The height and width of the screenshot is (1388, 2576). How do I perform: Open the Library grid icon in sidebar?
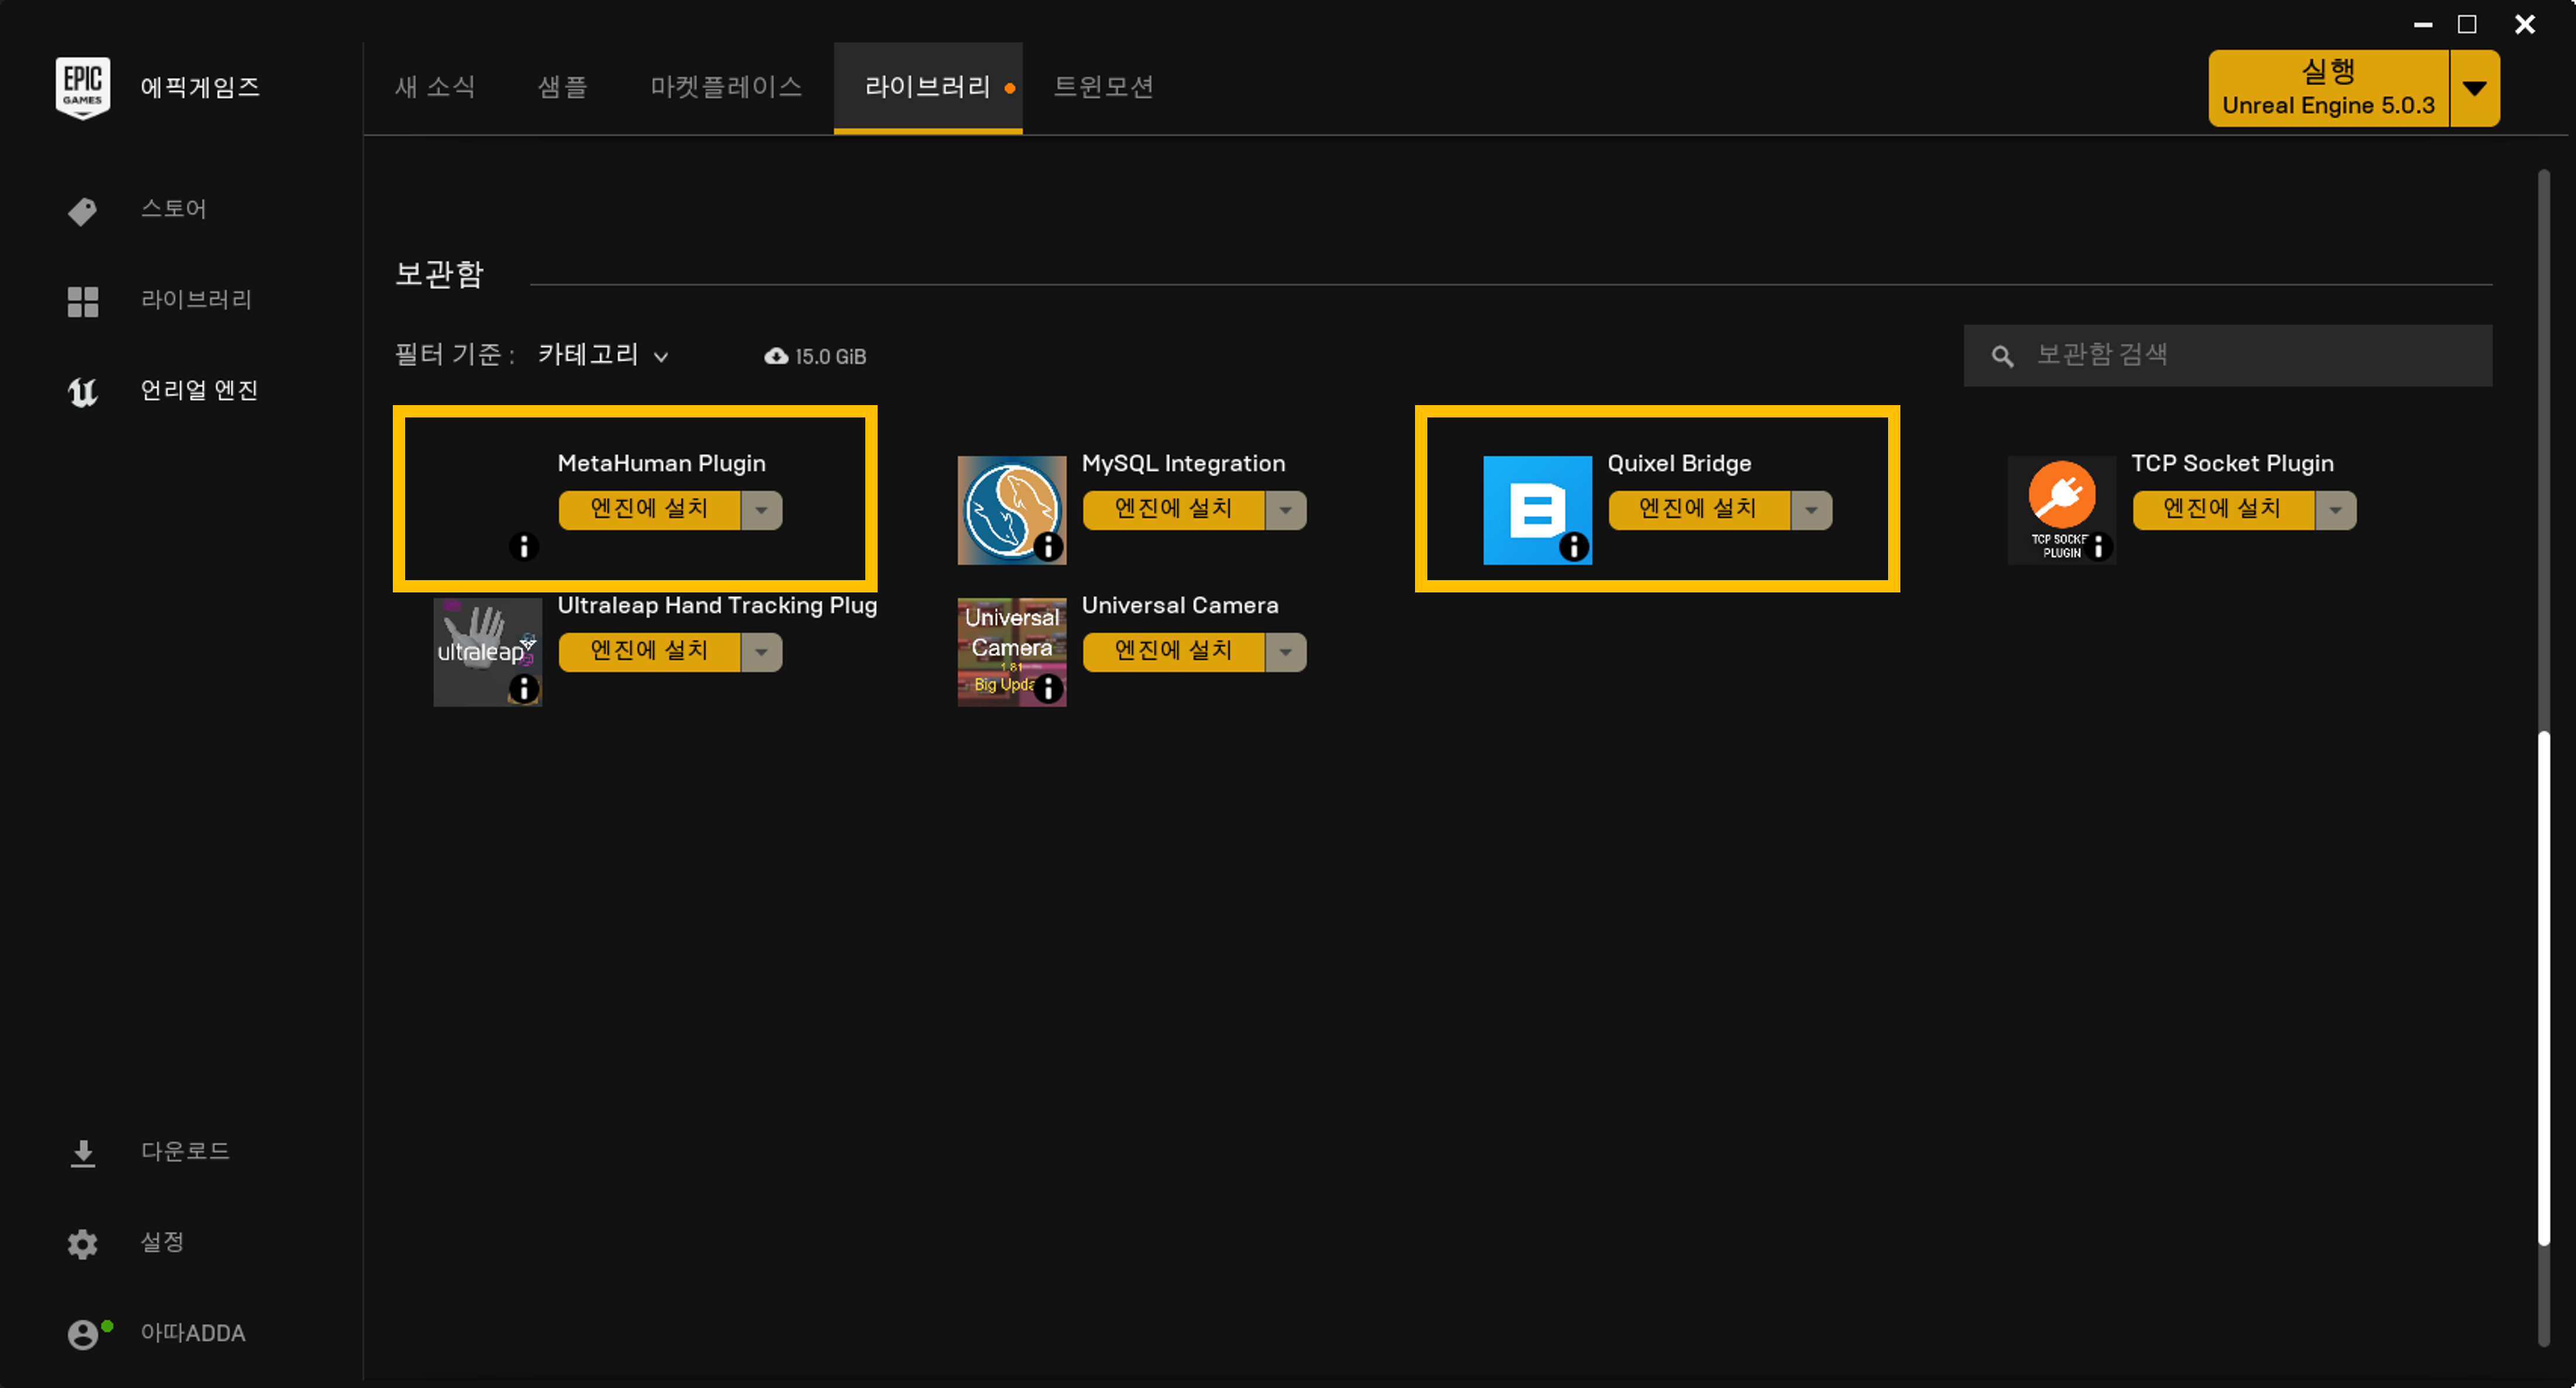point(83,301)
